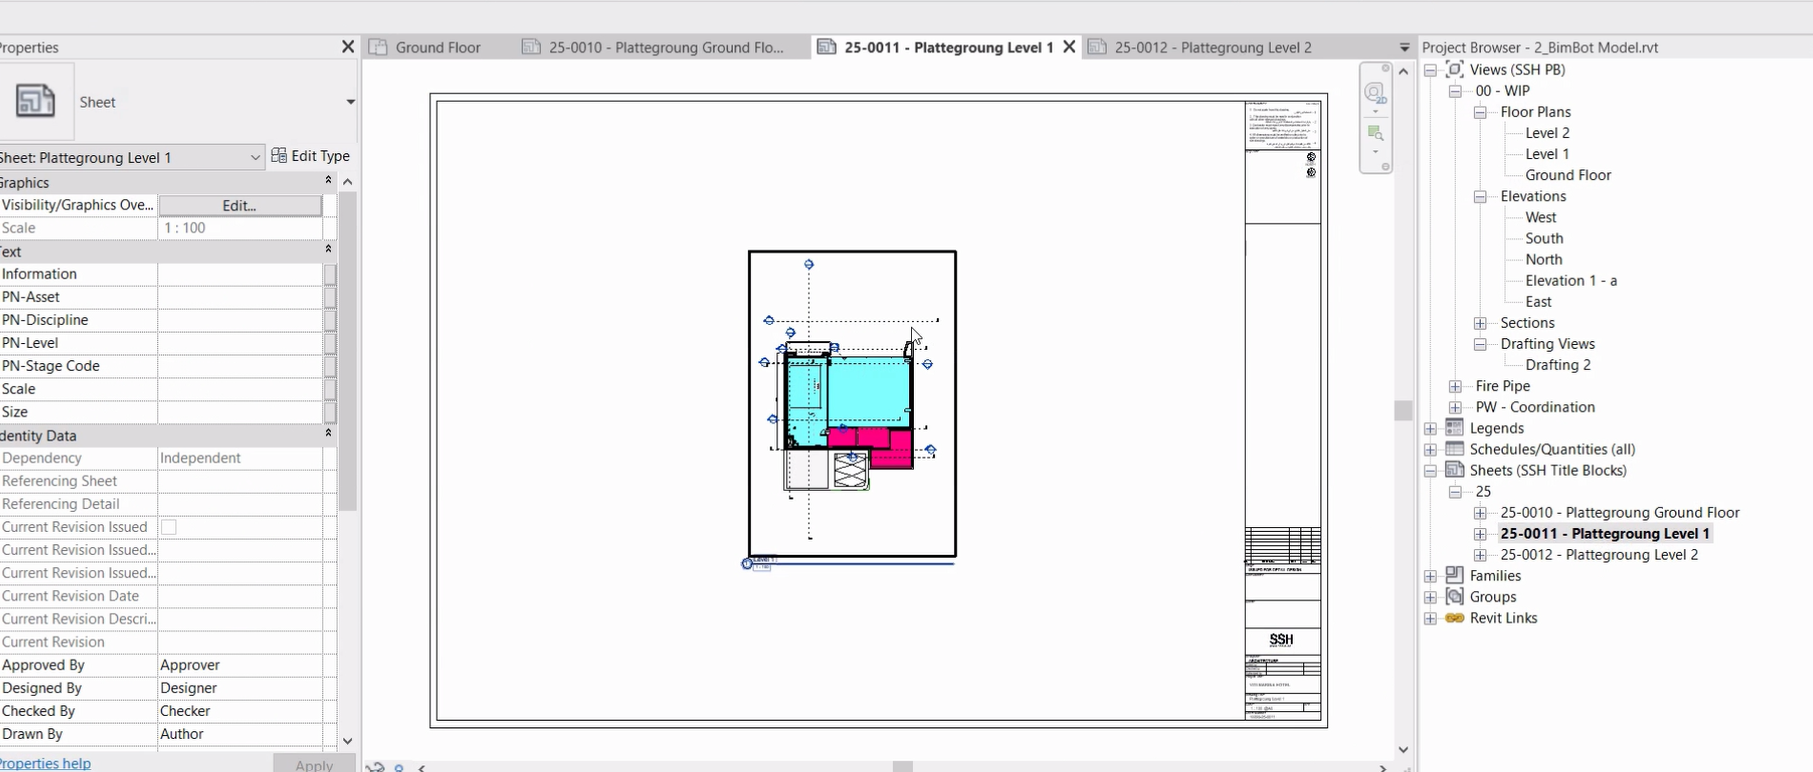Collapse the Floor Plans tree node
The width and height of the screenshot is (1813, 772).
pyautogui.click(x=1480, y=112)
